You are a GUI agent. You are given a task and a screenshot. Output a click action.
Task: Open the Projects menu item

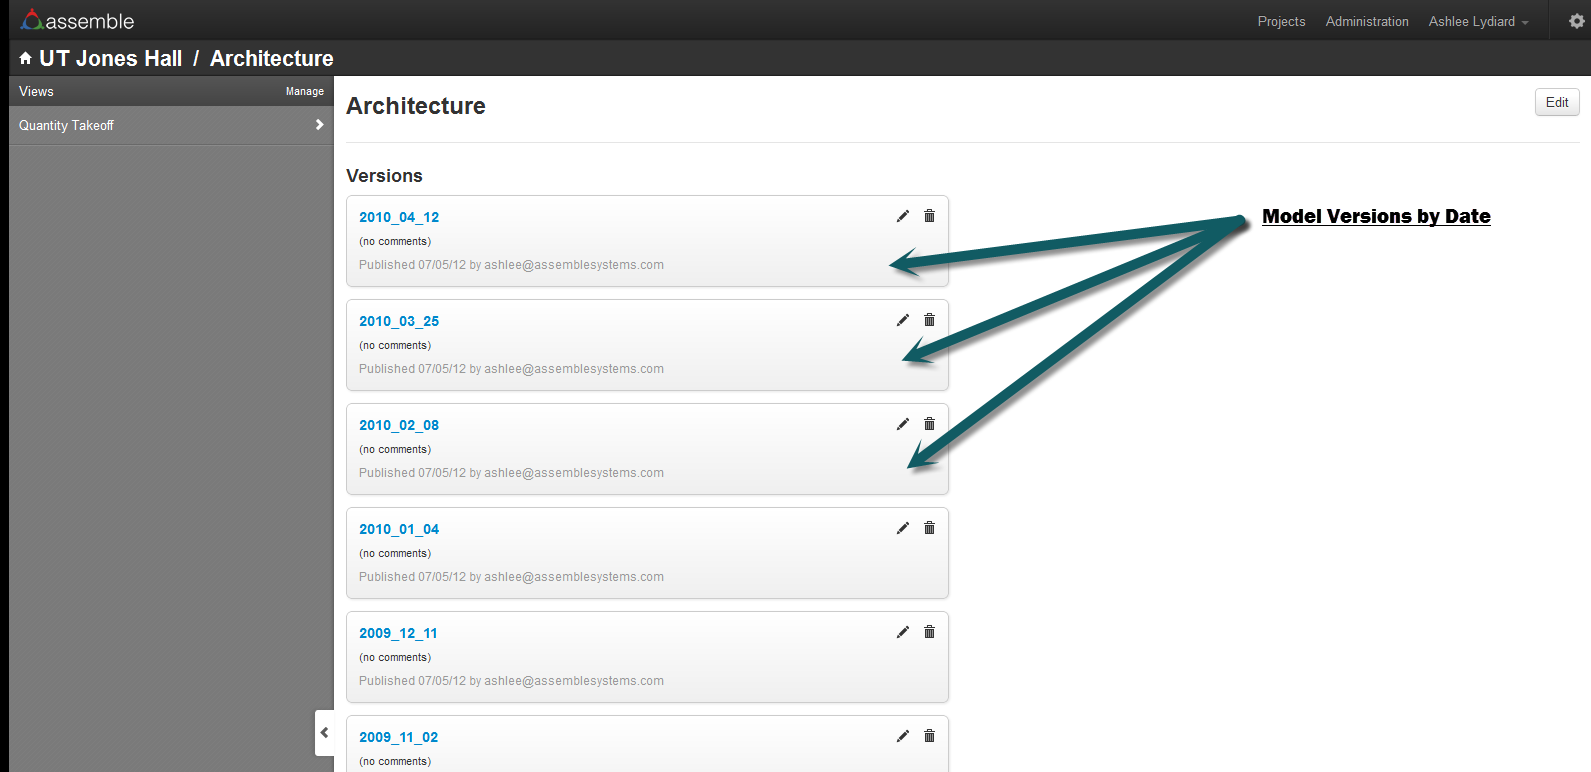[1281, 21]
